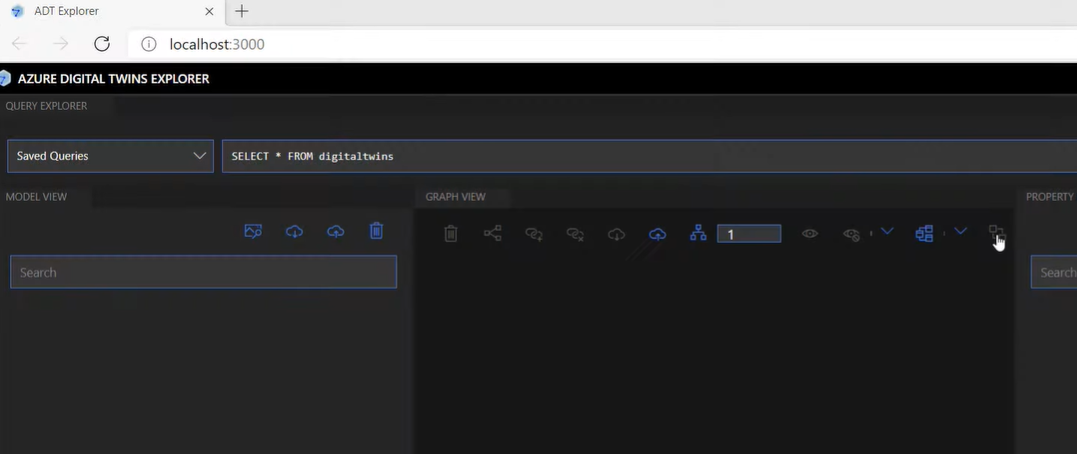The width and height of the screenshot is (1077, 454).
Task: Click the delete relationship link icon
Action: pos(575,234)
